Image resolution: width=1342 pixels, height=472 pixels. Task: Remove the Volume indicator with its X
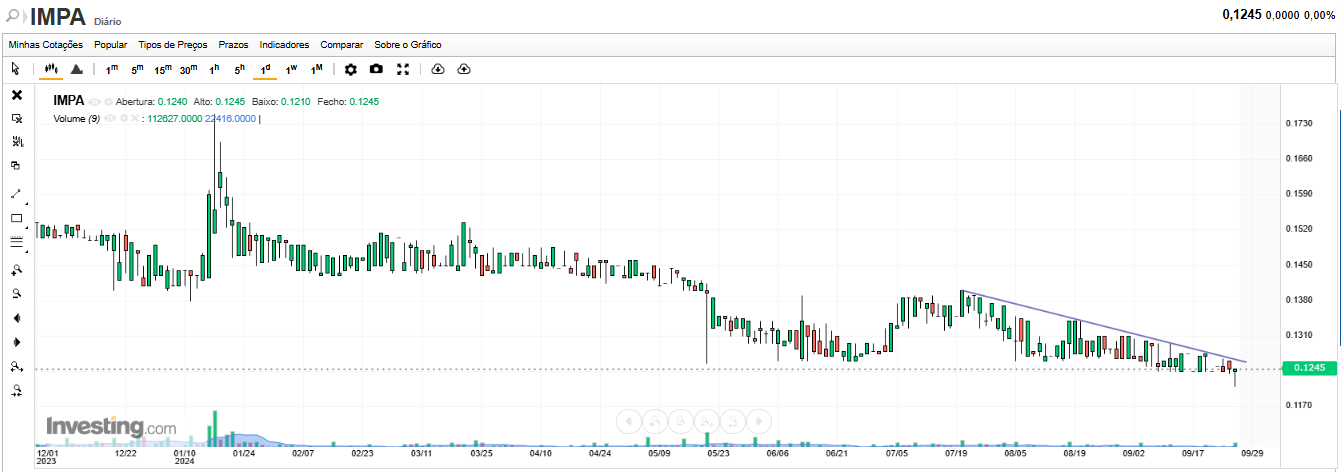[136, 118]
